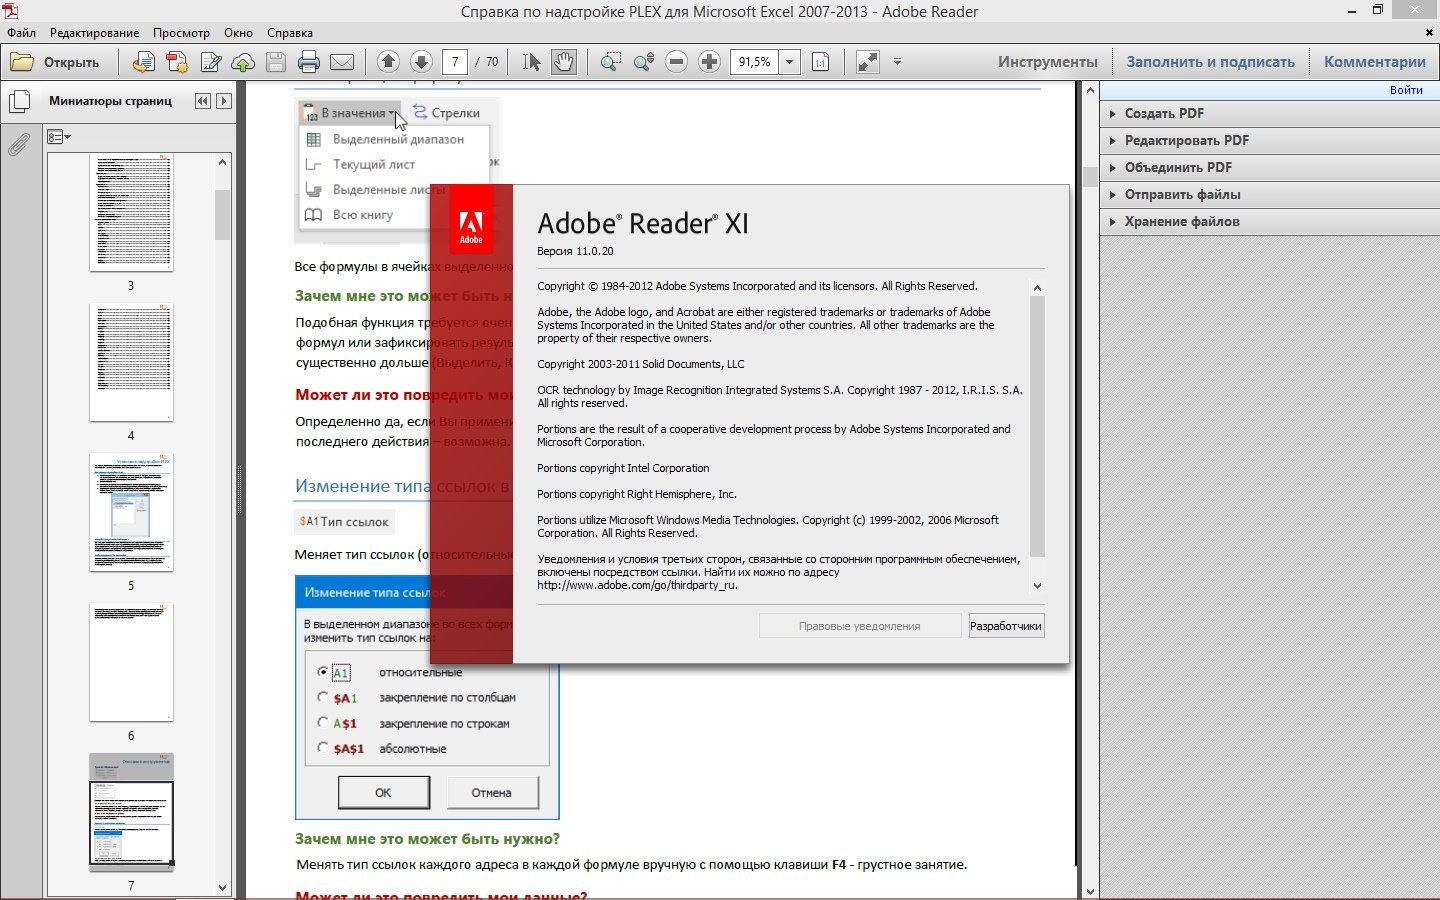The height and width of the screenshot is (900, 1440).
Task: Open the Справка menu
Action: tap(290, 33)
